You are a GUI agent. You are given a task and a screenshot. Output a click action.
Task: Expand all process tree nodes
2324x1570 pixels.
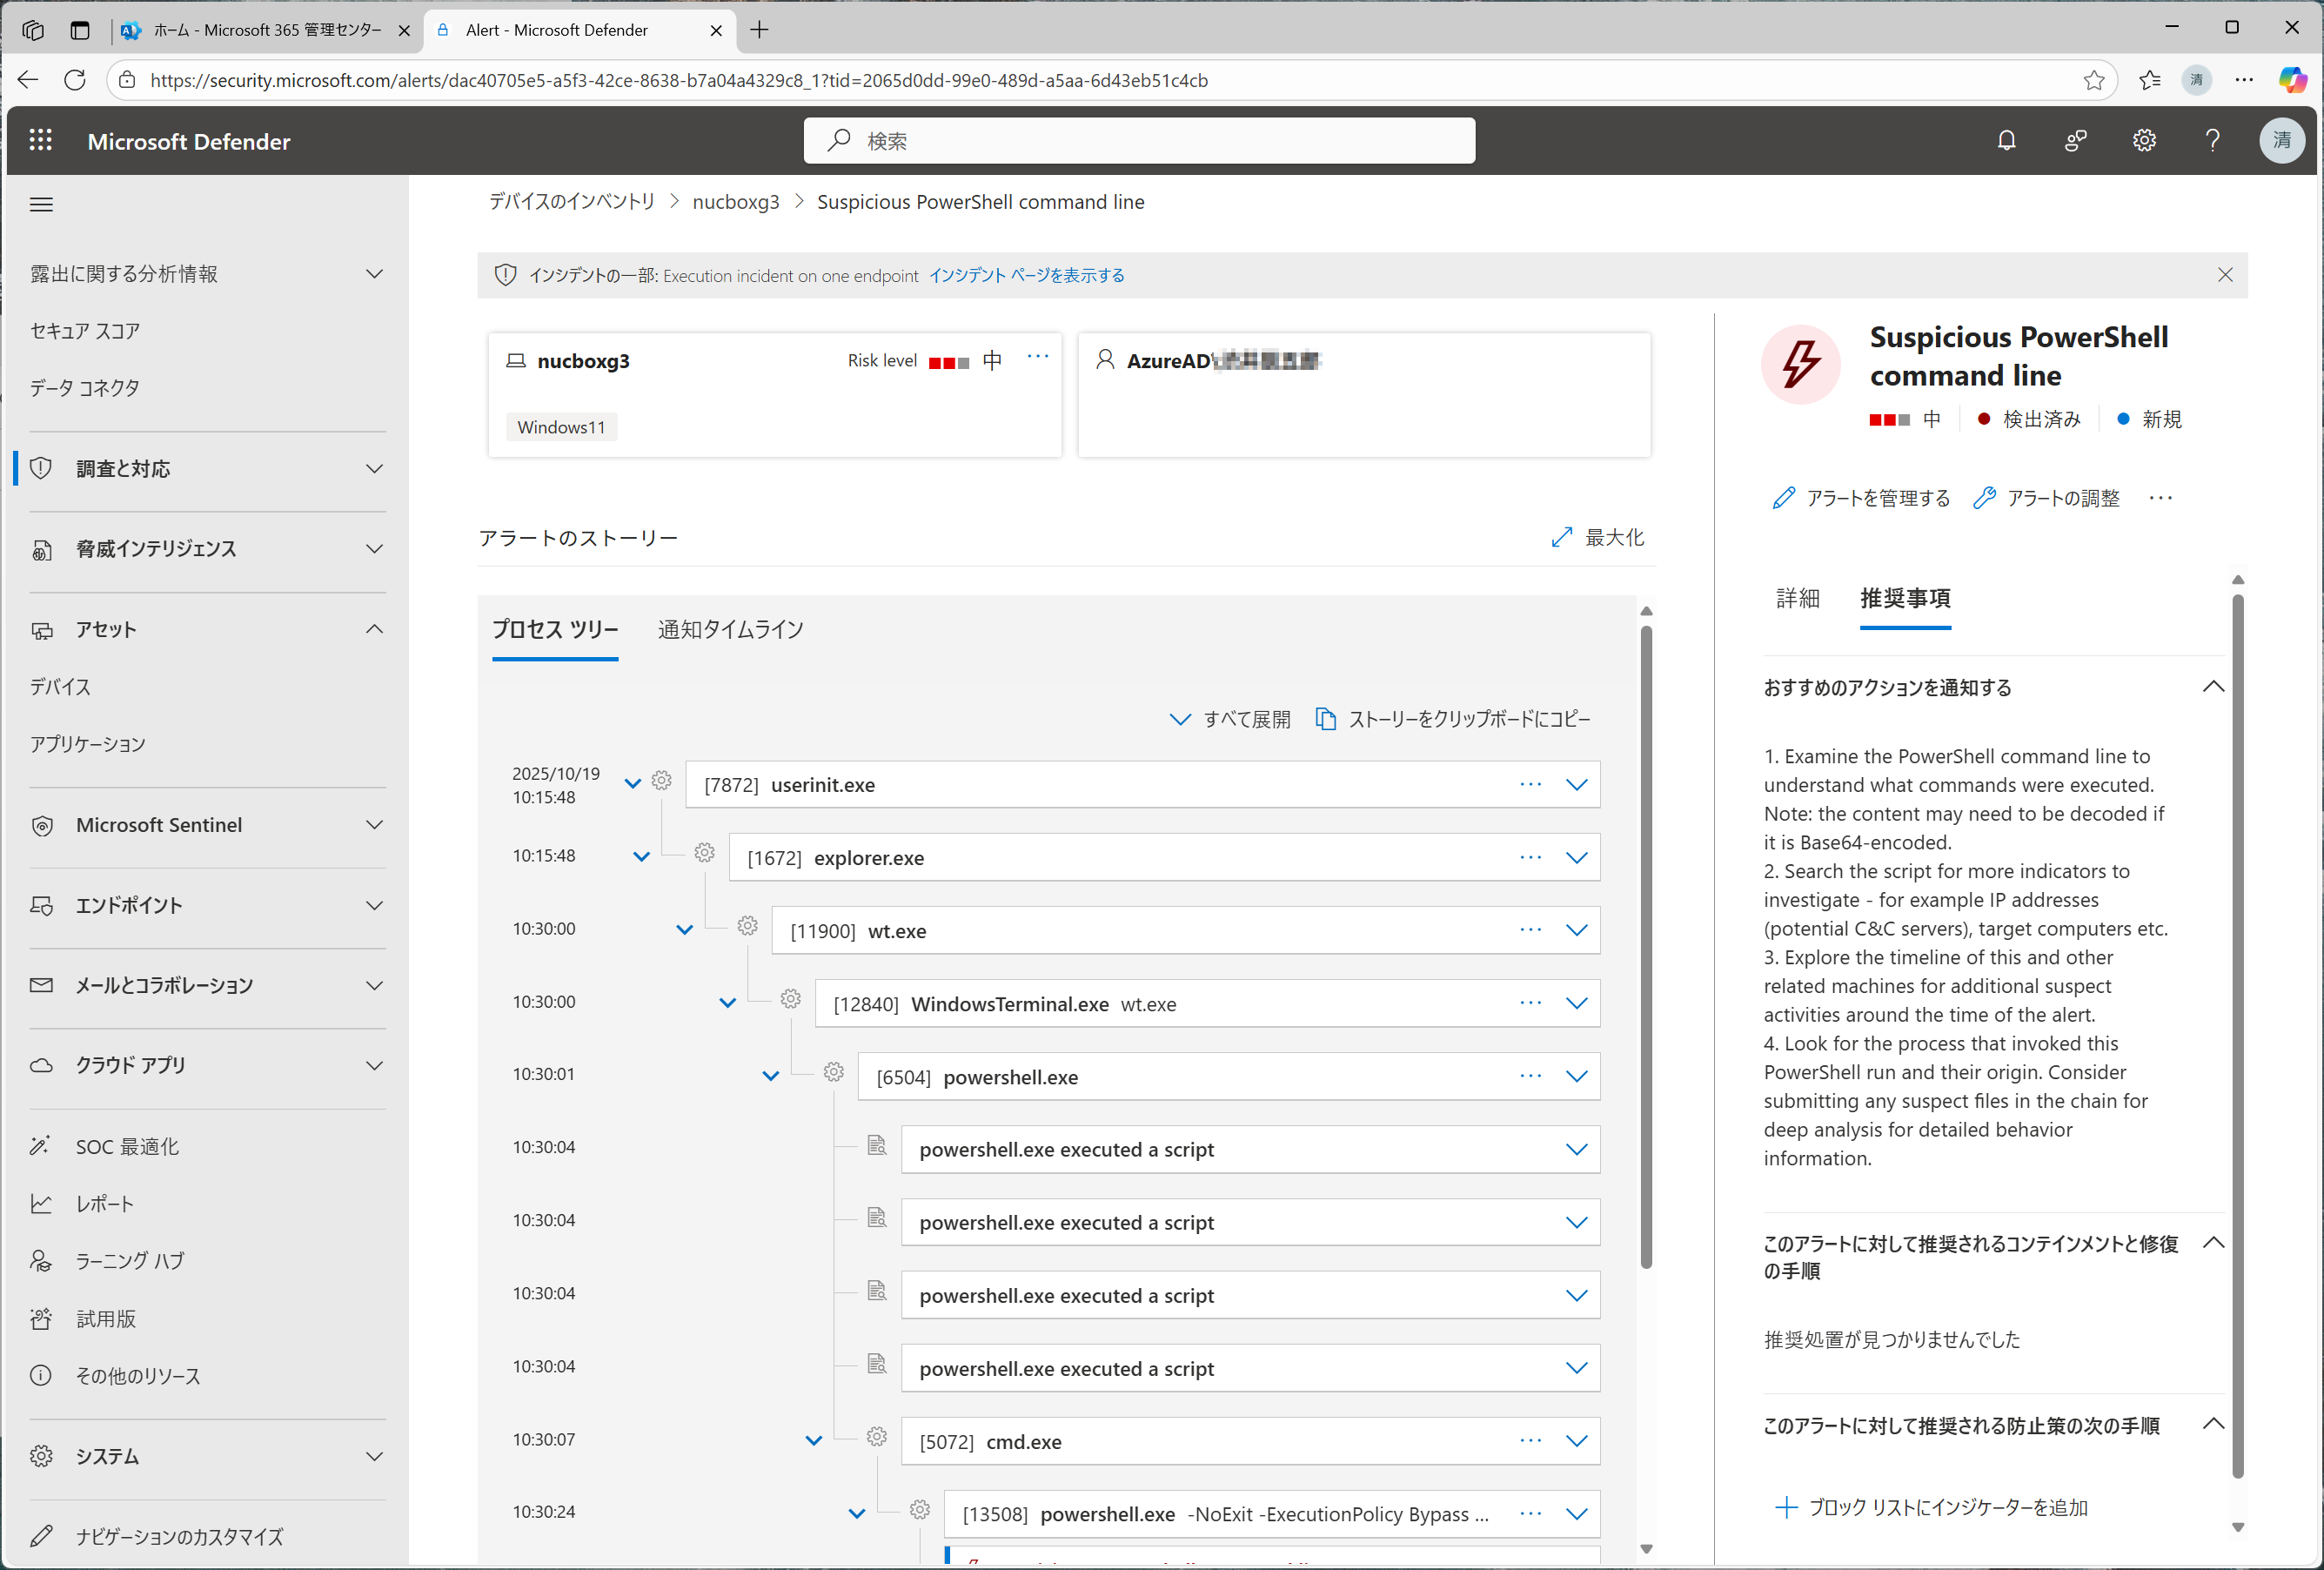[x=1230, y=719]
